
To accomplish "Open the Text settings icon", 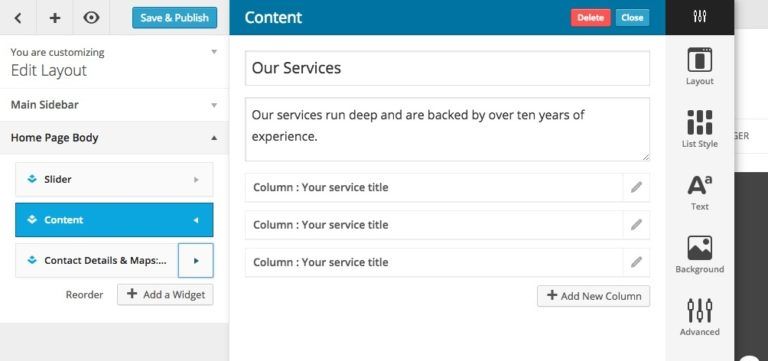I will point(699,185).
